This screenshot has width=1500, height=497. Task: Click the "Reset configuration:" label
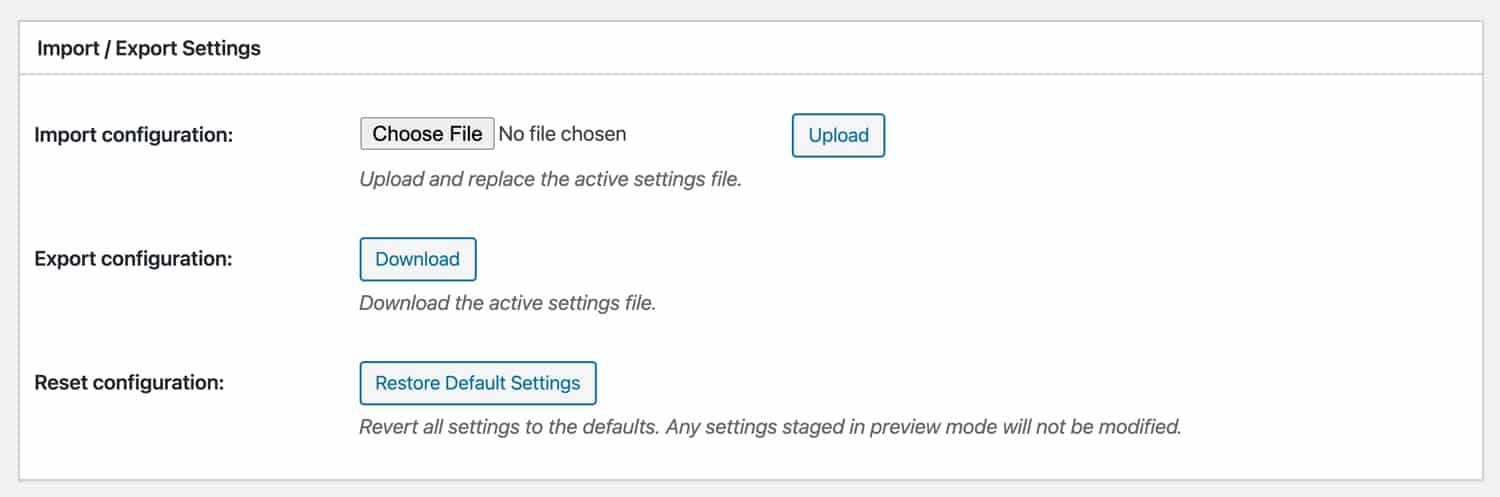(129, 383)
